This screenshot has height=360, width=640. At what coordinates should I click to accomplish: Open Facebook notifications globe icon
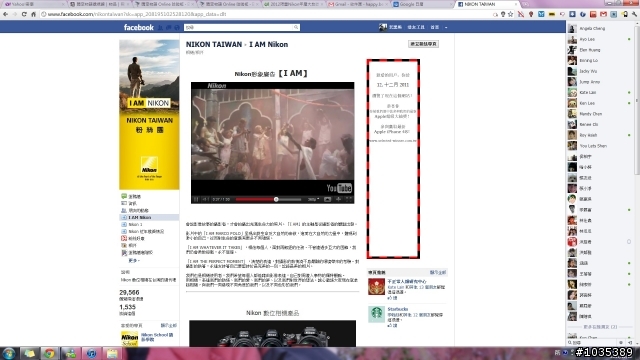pyautogui.click(x=177, y=28)
